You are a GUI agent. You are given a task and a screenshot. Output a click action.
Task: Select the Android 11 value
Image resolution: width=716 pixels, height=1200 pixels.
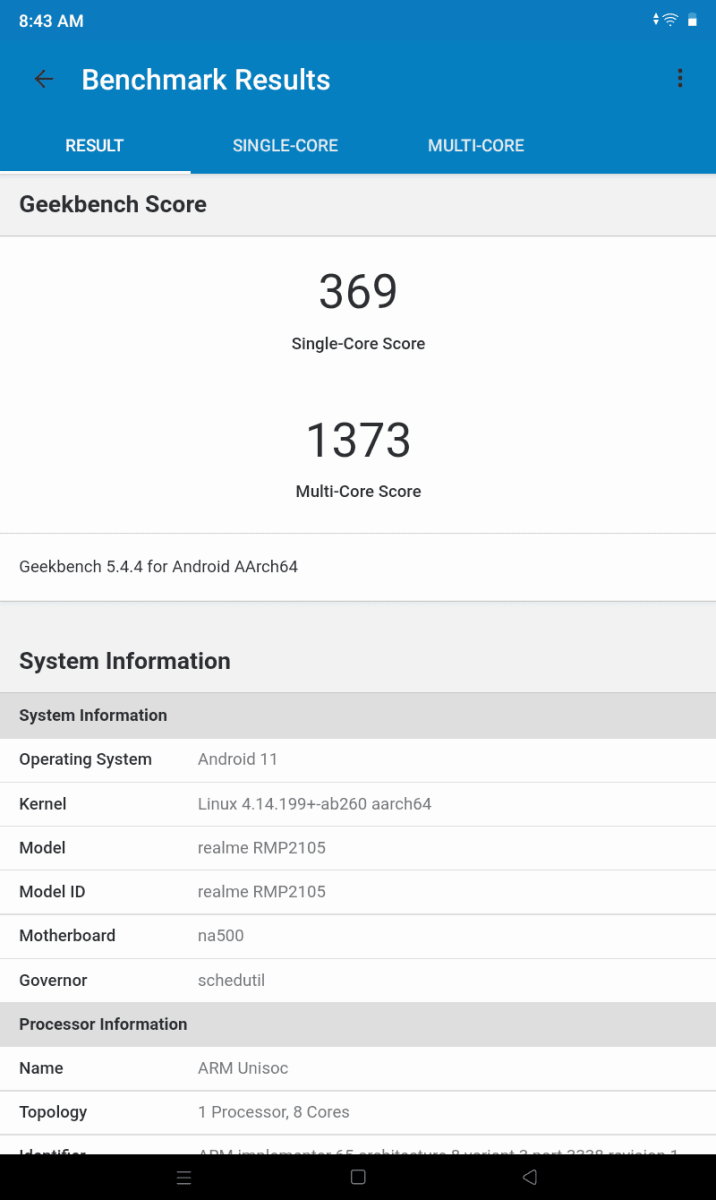pyautogui.click(x=238, y=760)
